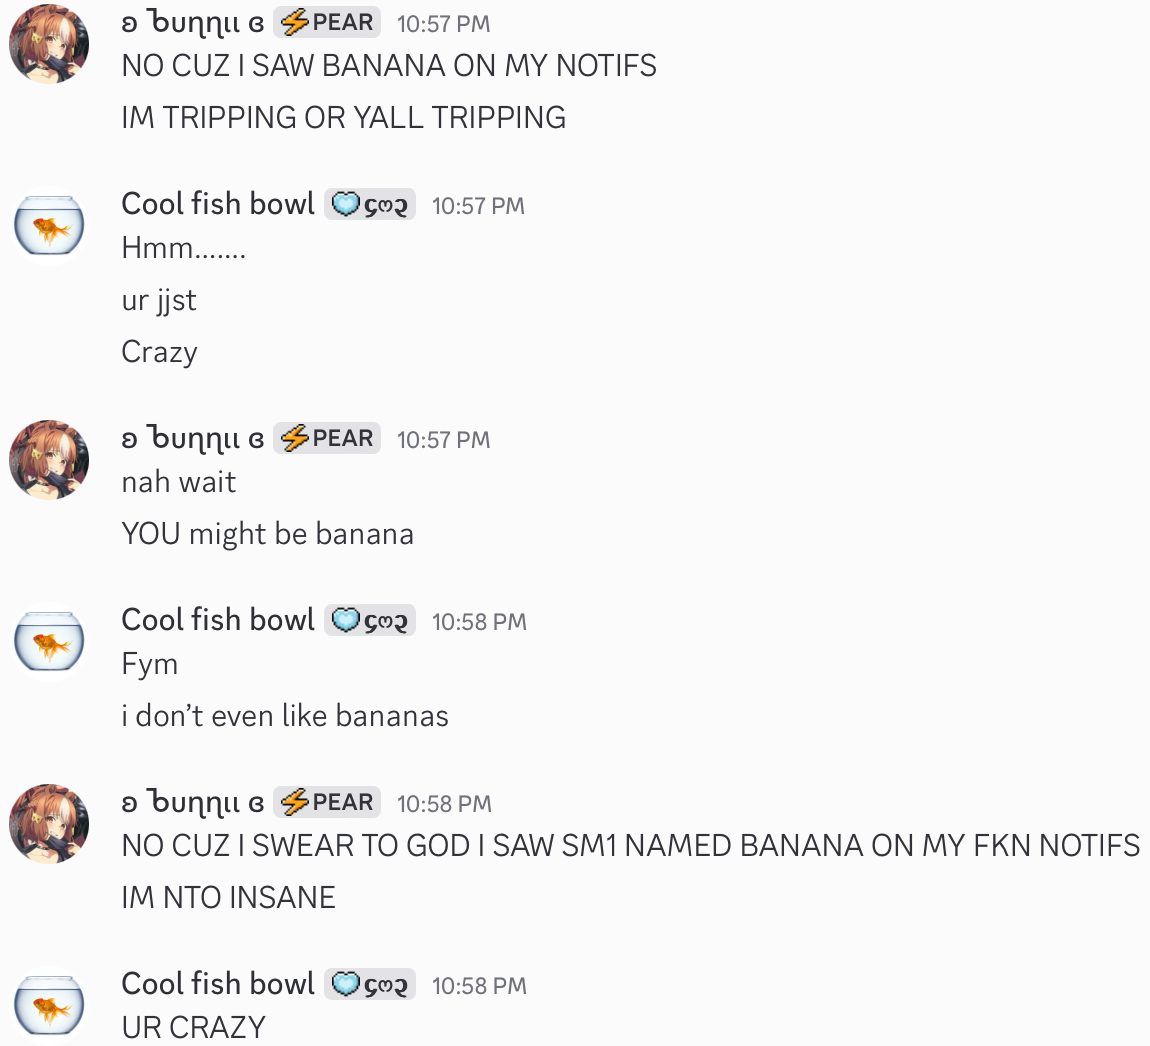Open "Cool fish bowl" username above "Hmm......."
This screenshot has height=1046, width=1150.
coord(218,204)
